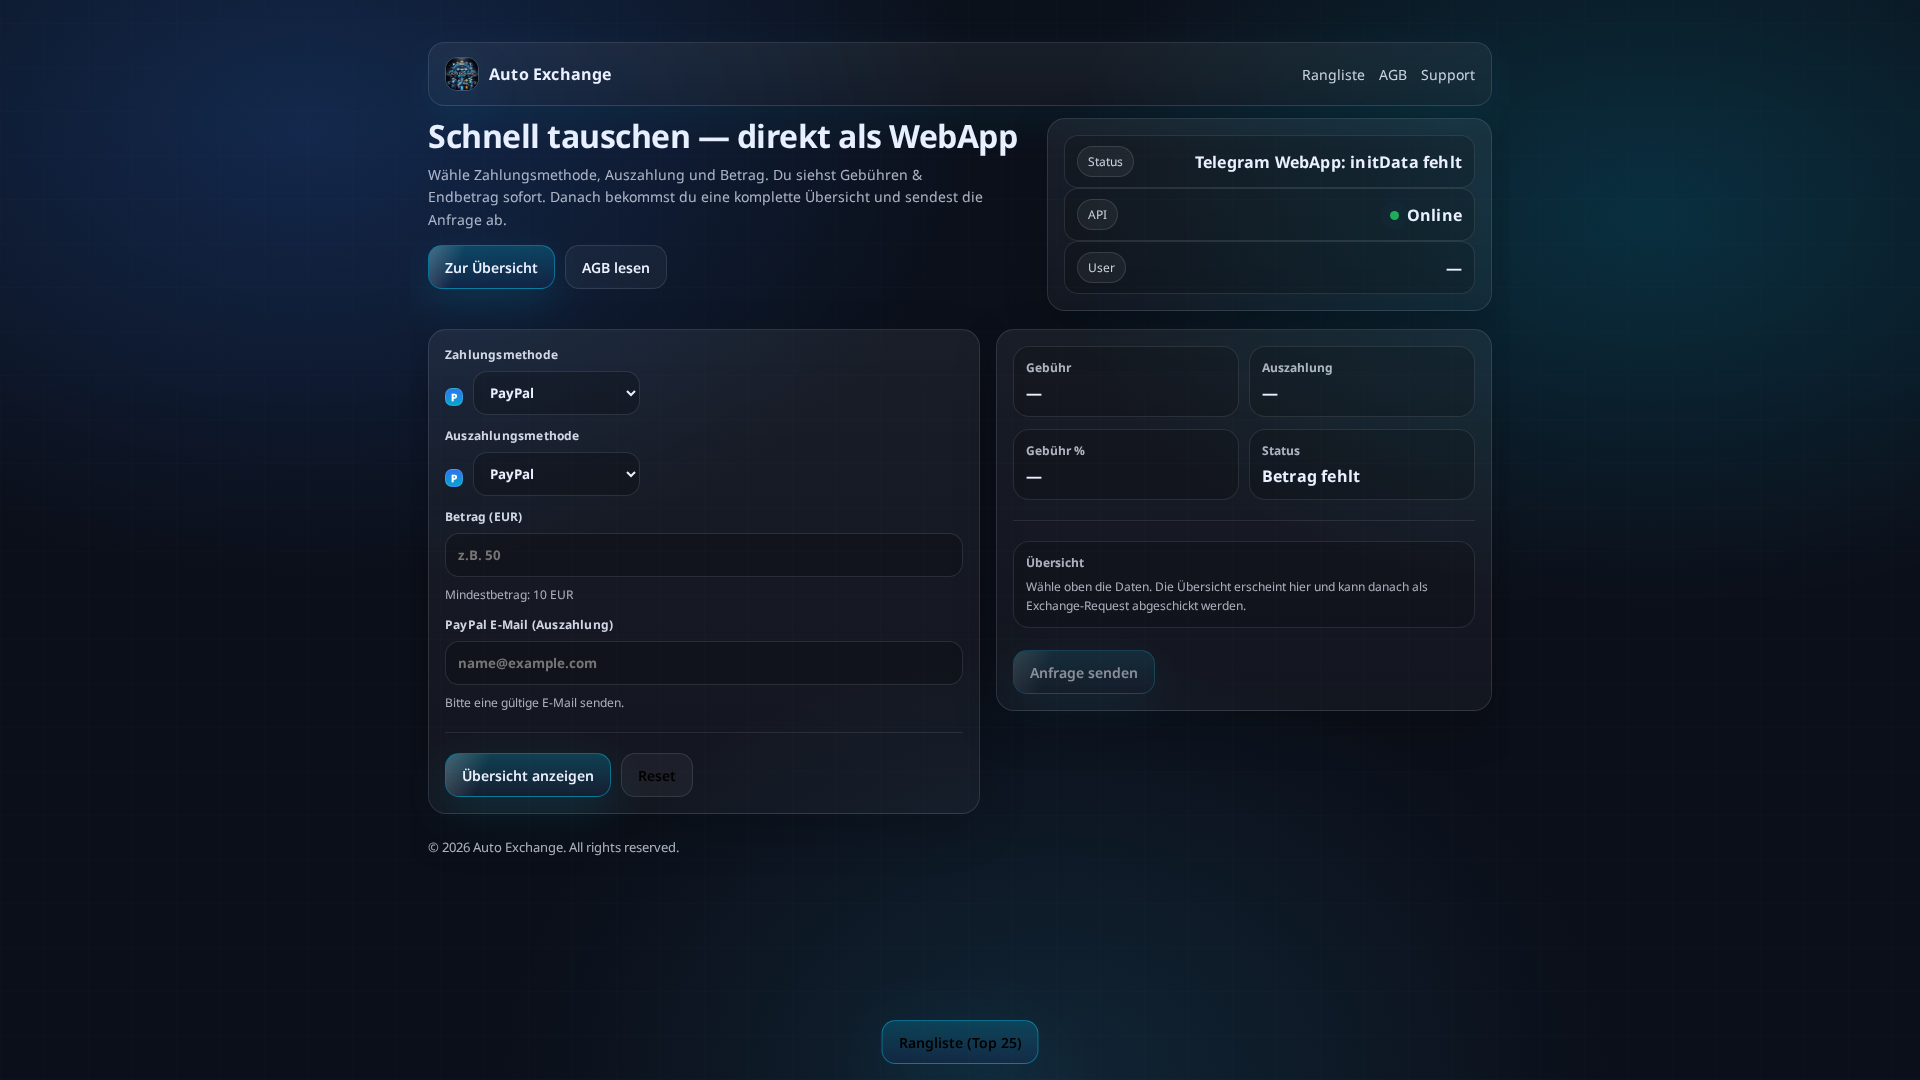1920x1080 pixels.
Task: Open the Zahlungsmethode PayPal dropdown
Action: tap(557, 393)
